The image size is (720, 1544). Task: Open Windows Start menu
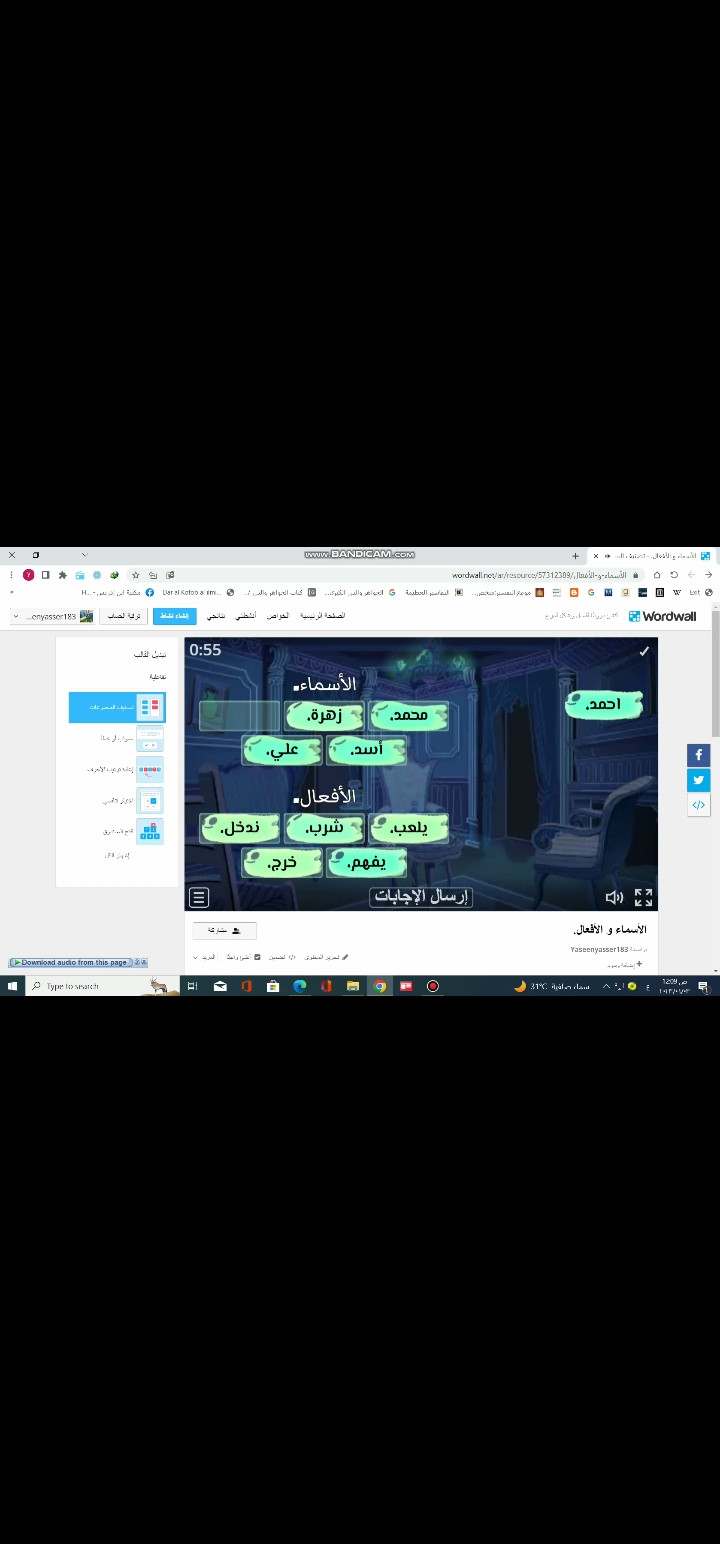click(13, 986)
